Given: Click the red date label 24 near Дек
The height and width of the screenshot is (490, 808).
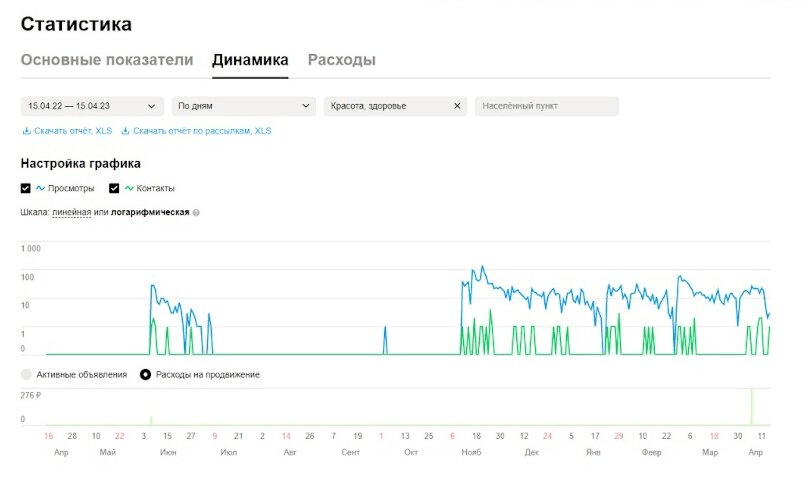Looking at the screenshot, I should click(x=547, y=436).
